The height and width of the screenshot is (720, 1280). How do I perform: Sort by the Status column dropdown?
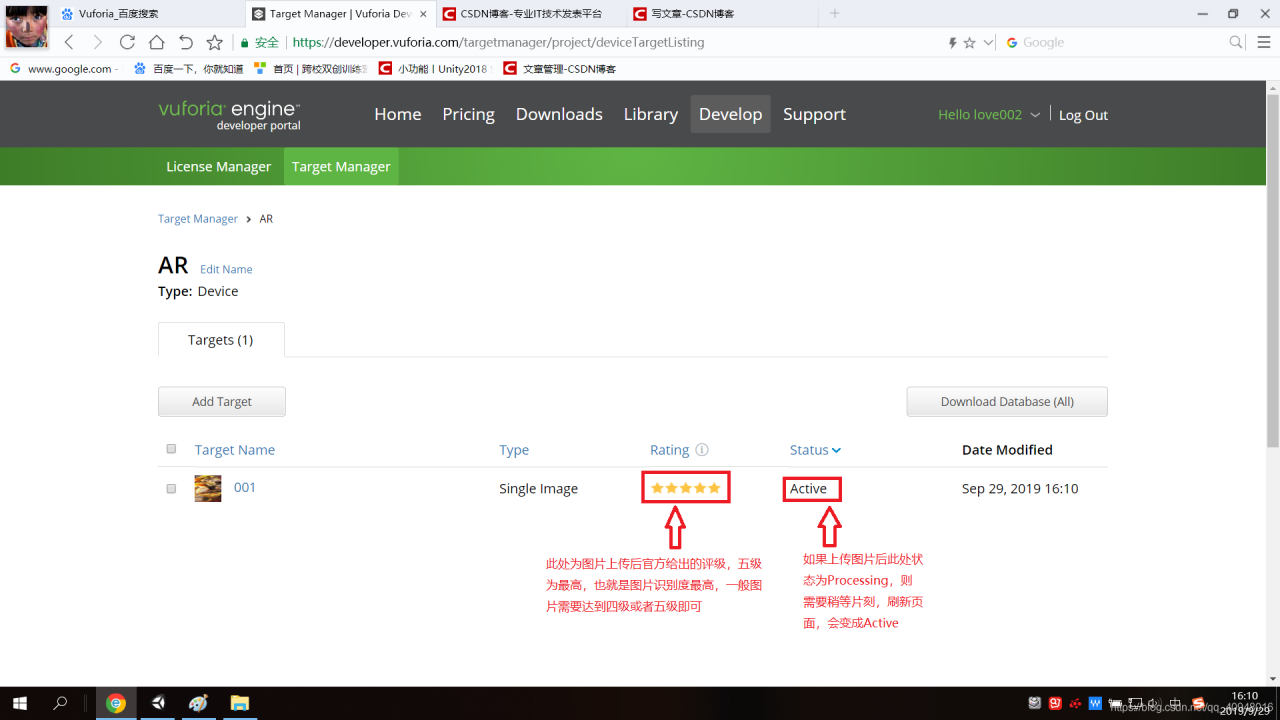(815, 450)
